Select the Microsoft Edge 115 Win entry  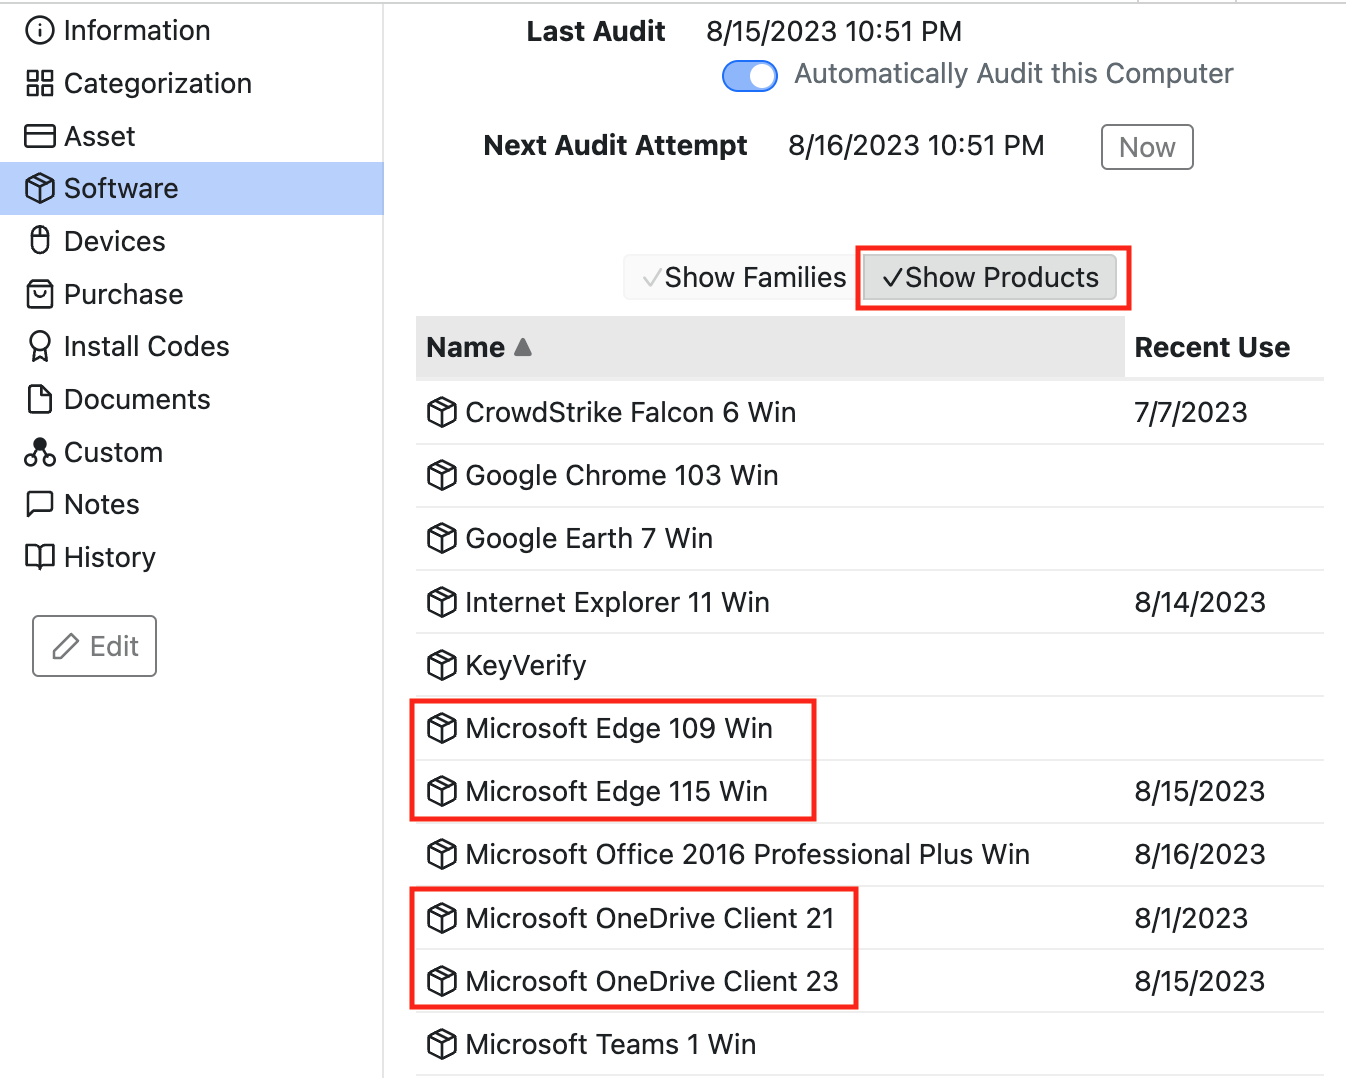pos(870,791)
